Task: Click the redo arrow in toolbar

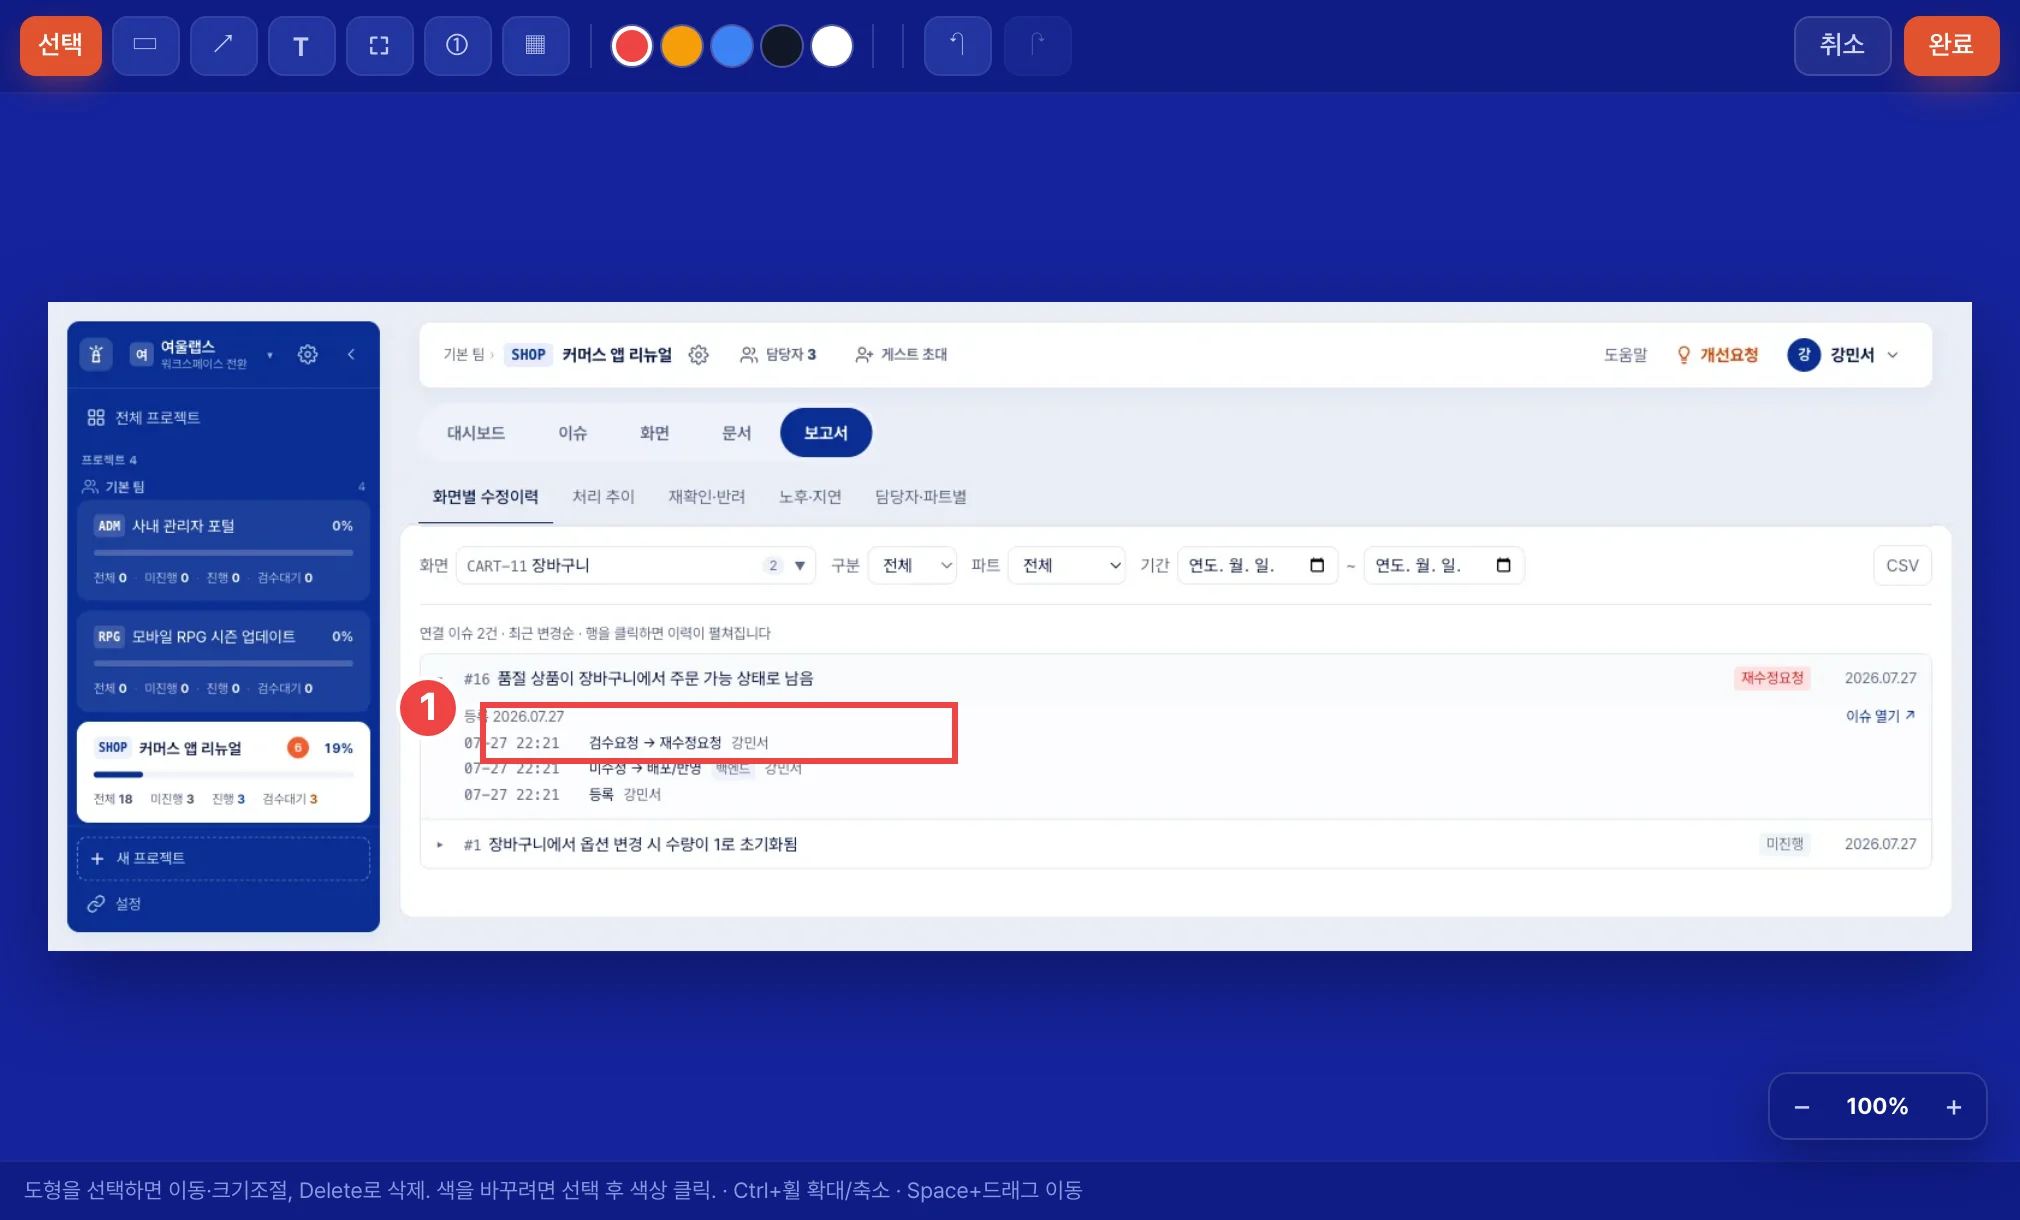Action: [1037, 45]
